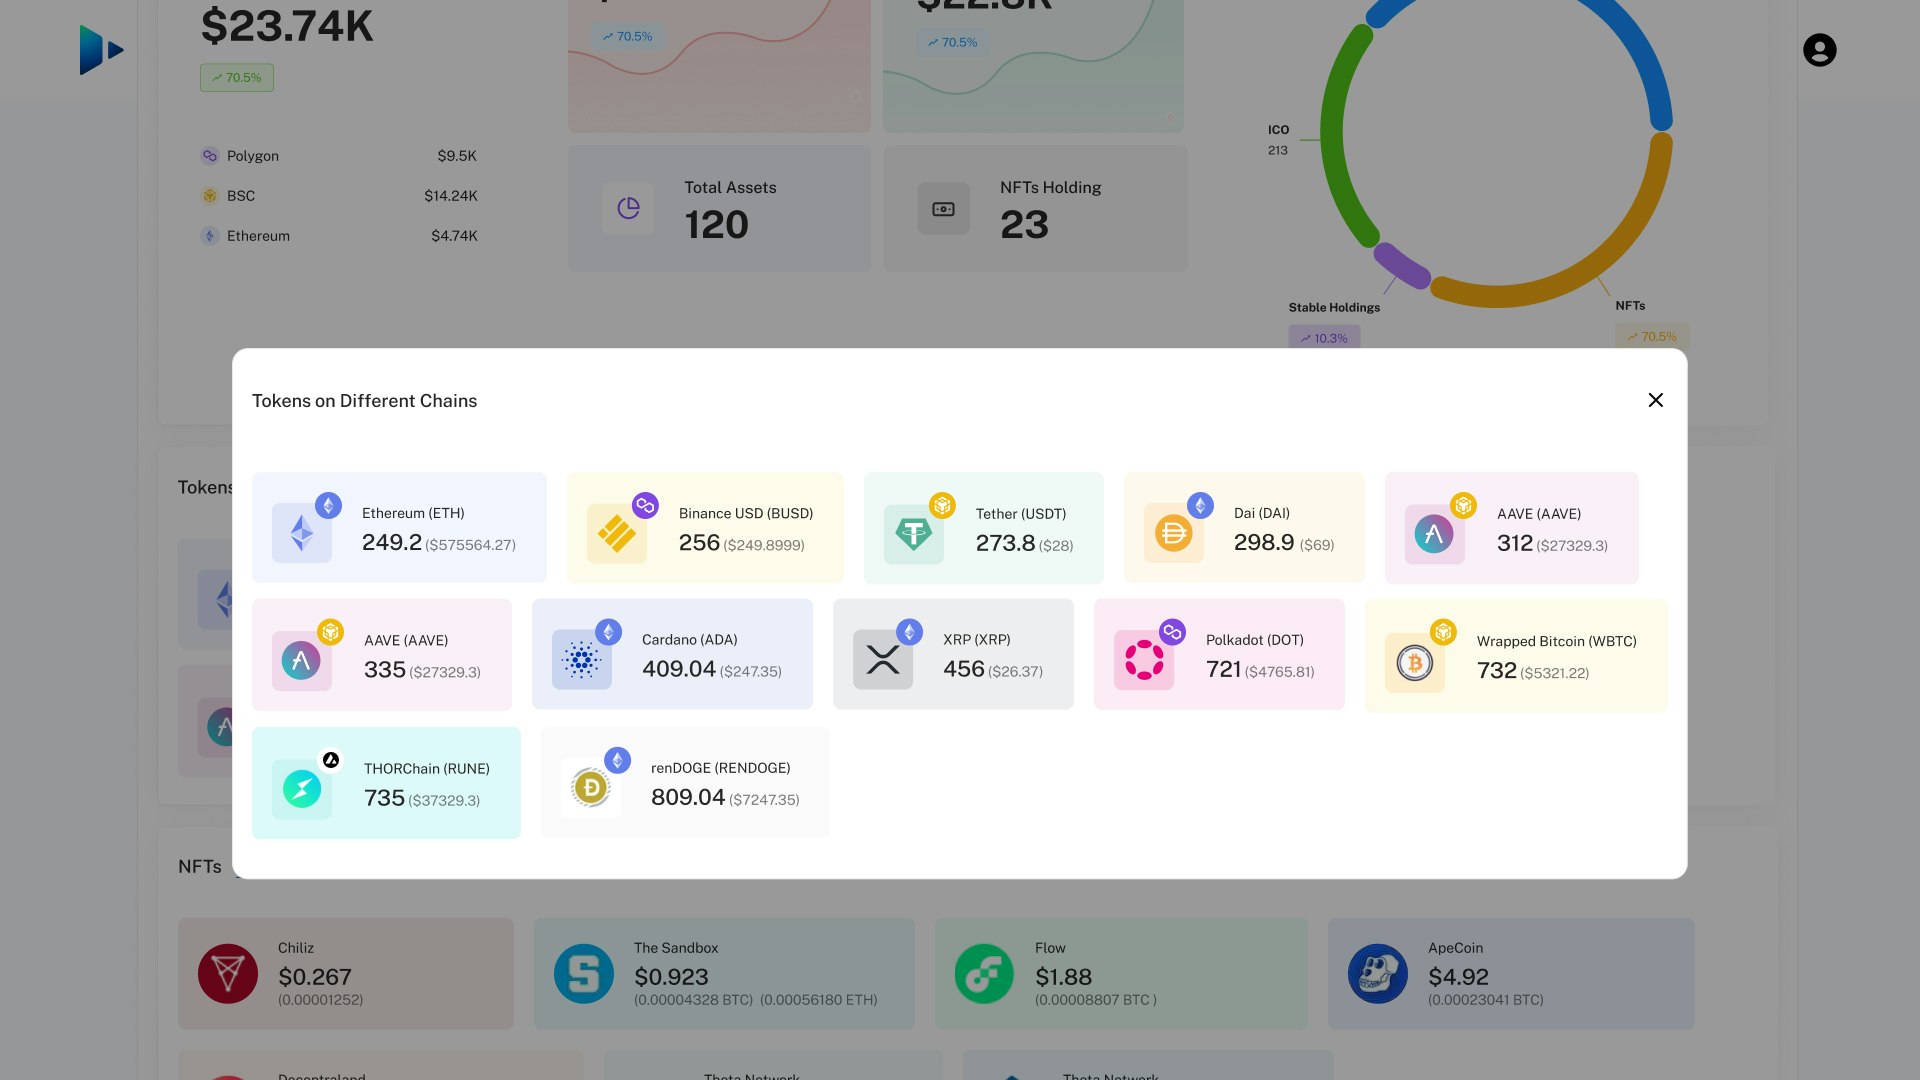Screen dimensions: 1920x1080
Task: Click The Sandbox price $0.923
Action: pos(671,977)
